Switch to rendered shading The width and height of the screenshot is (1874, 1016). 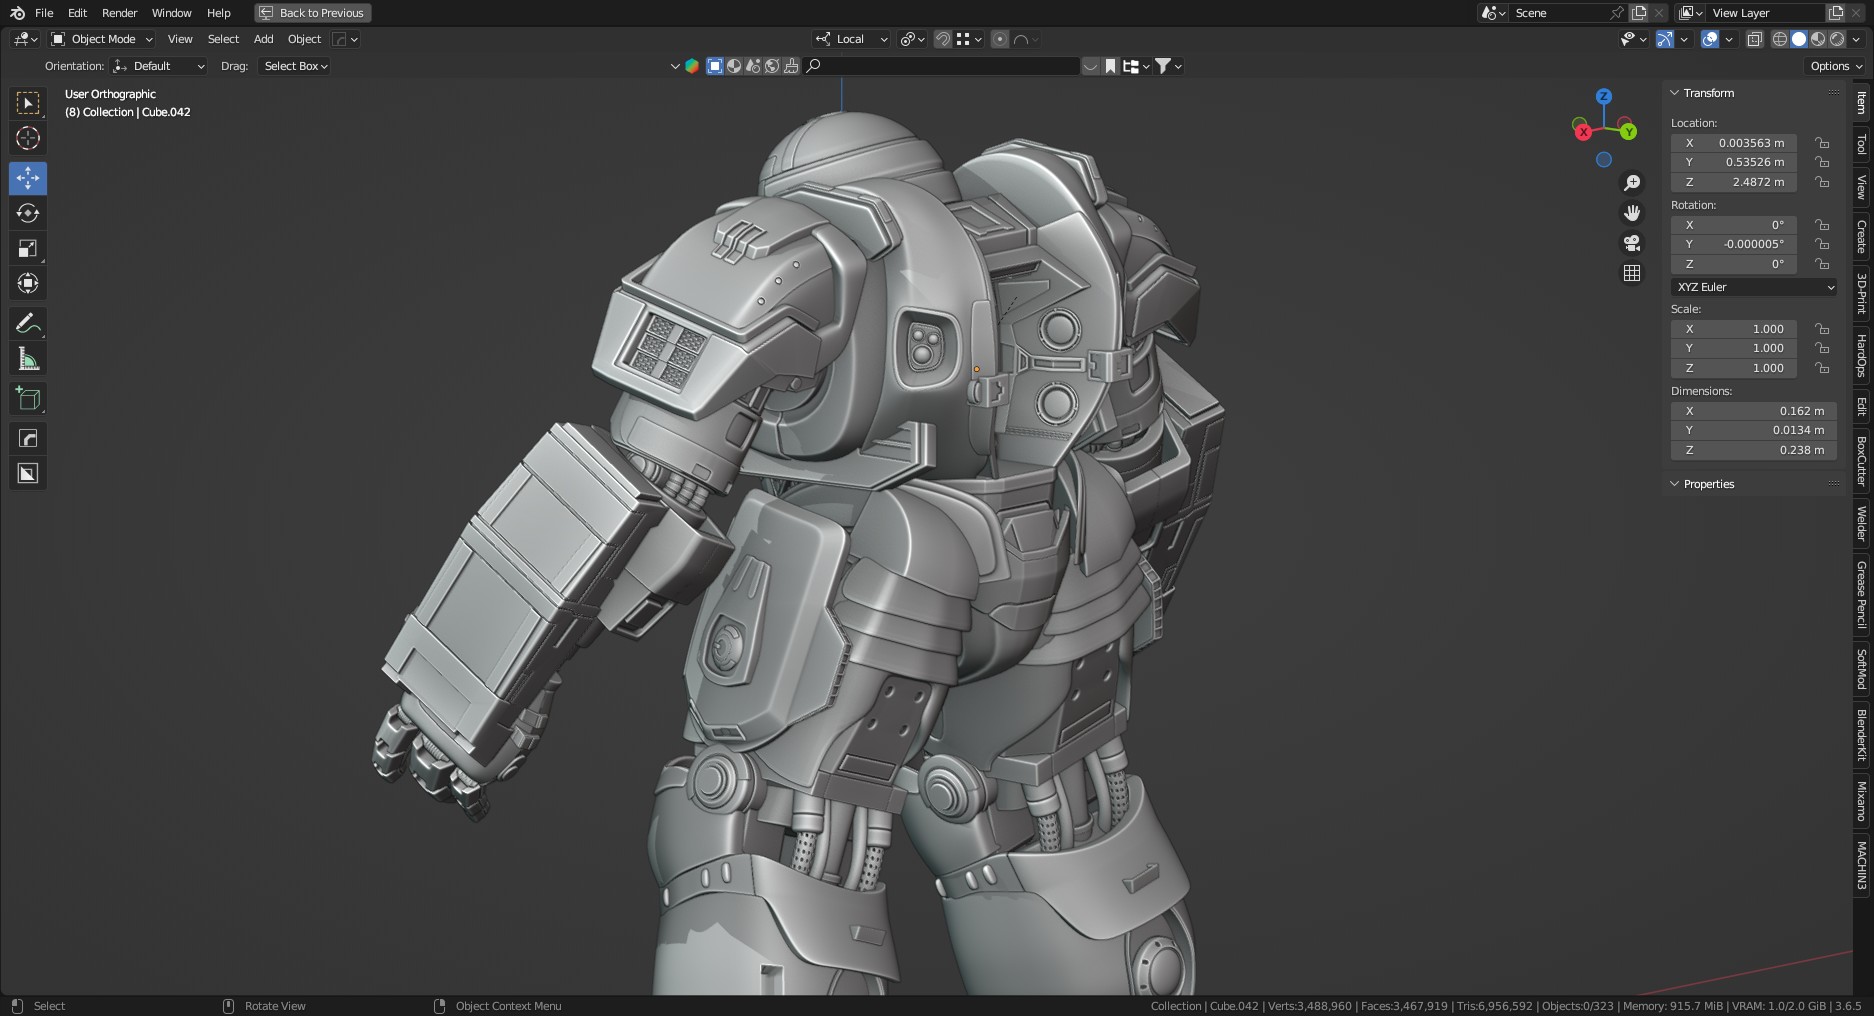pos(1837,39)
